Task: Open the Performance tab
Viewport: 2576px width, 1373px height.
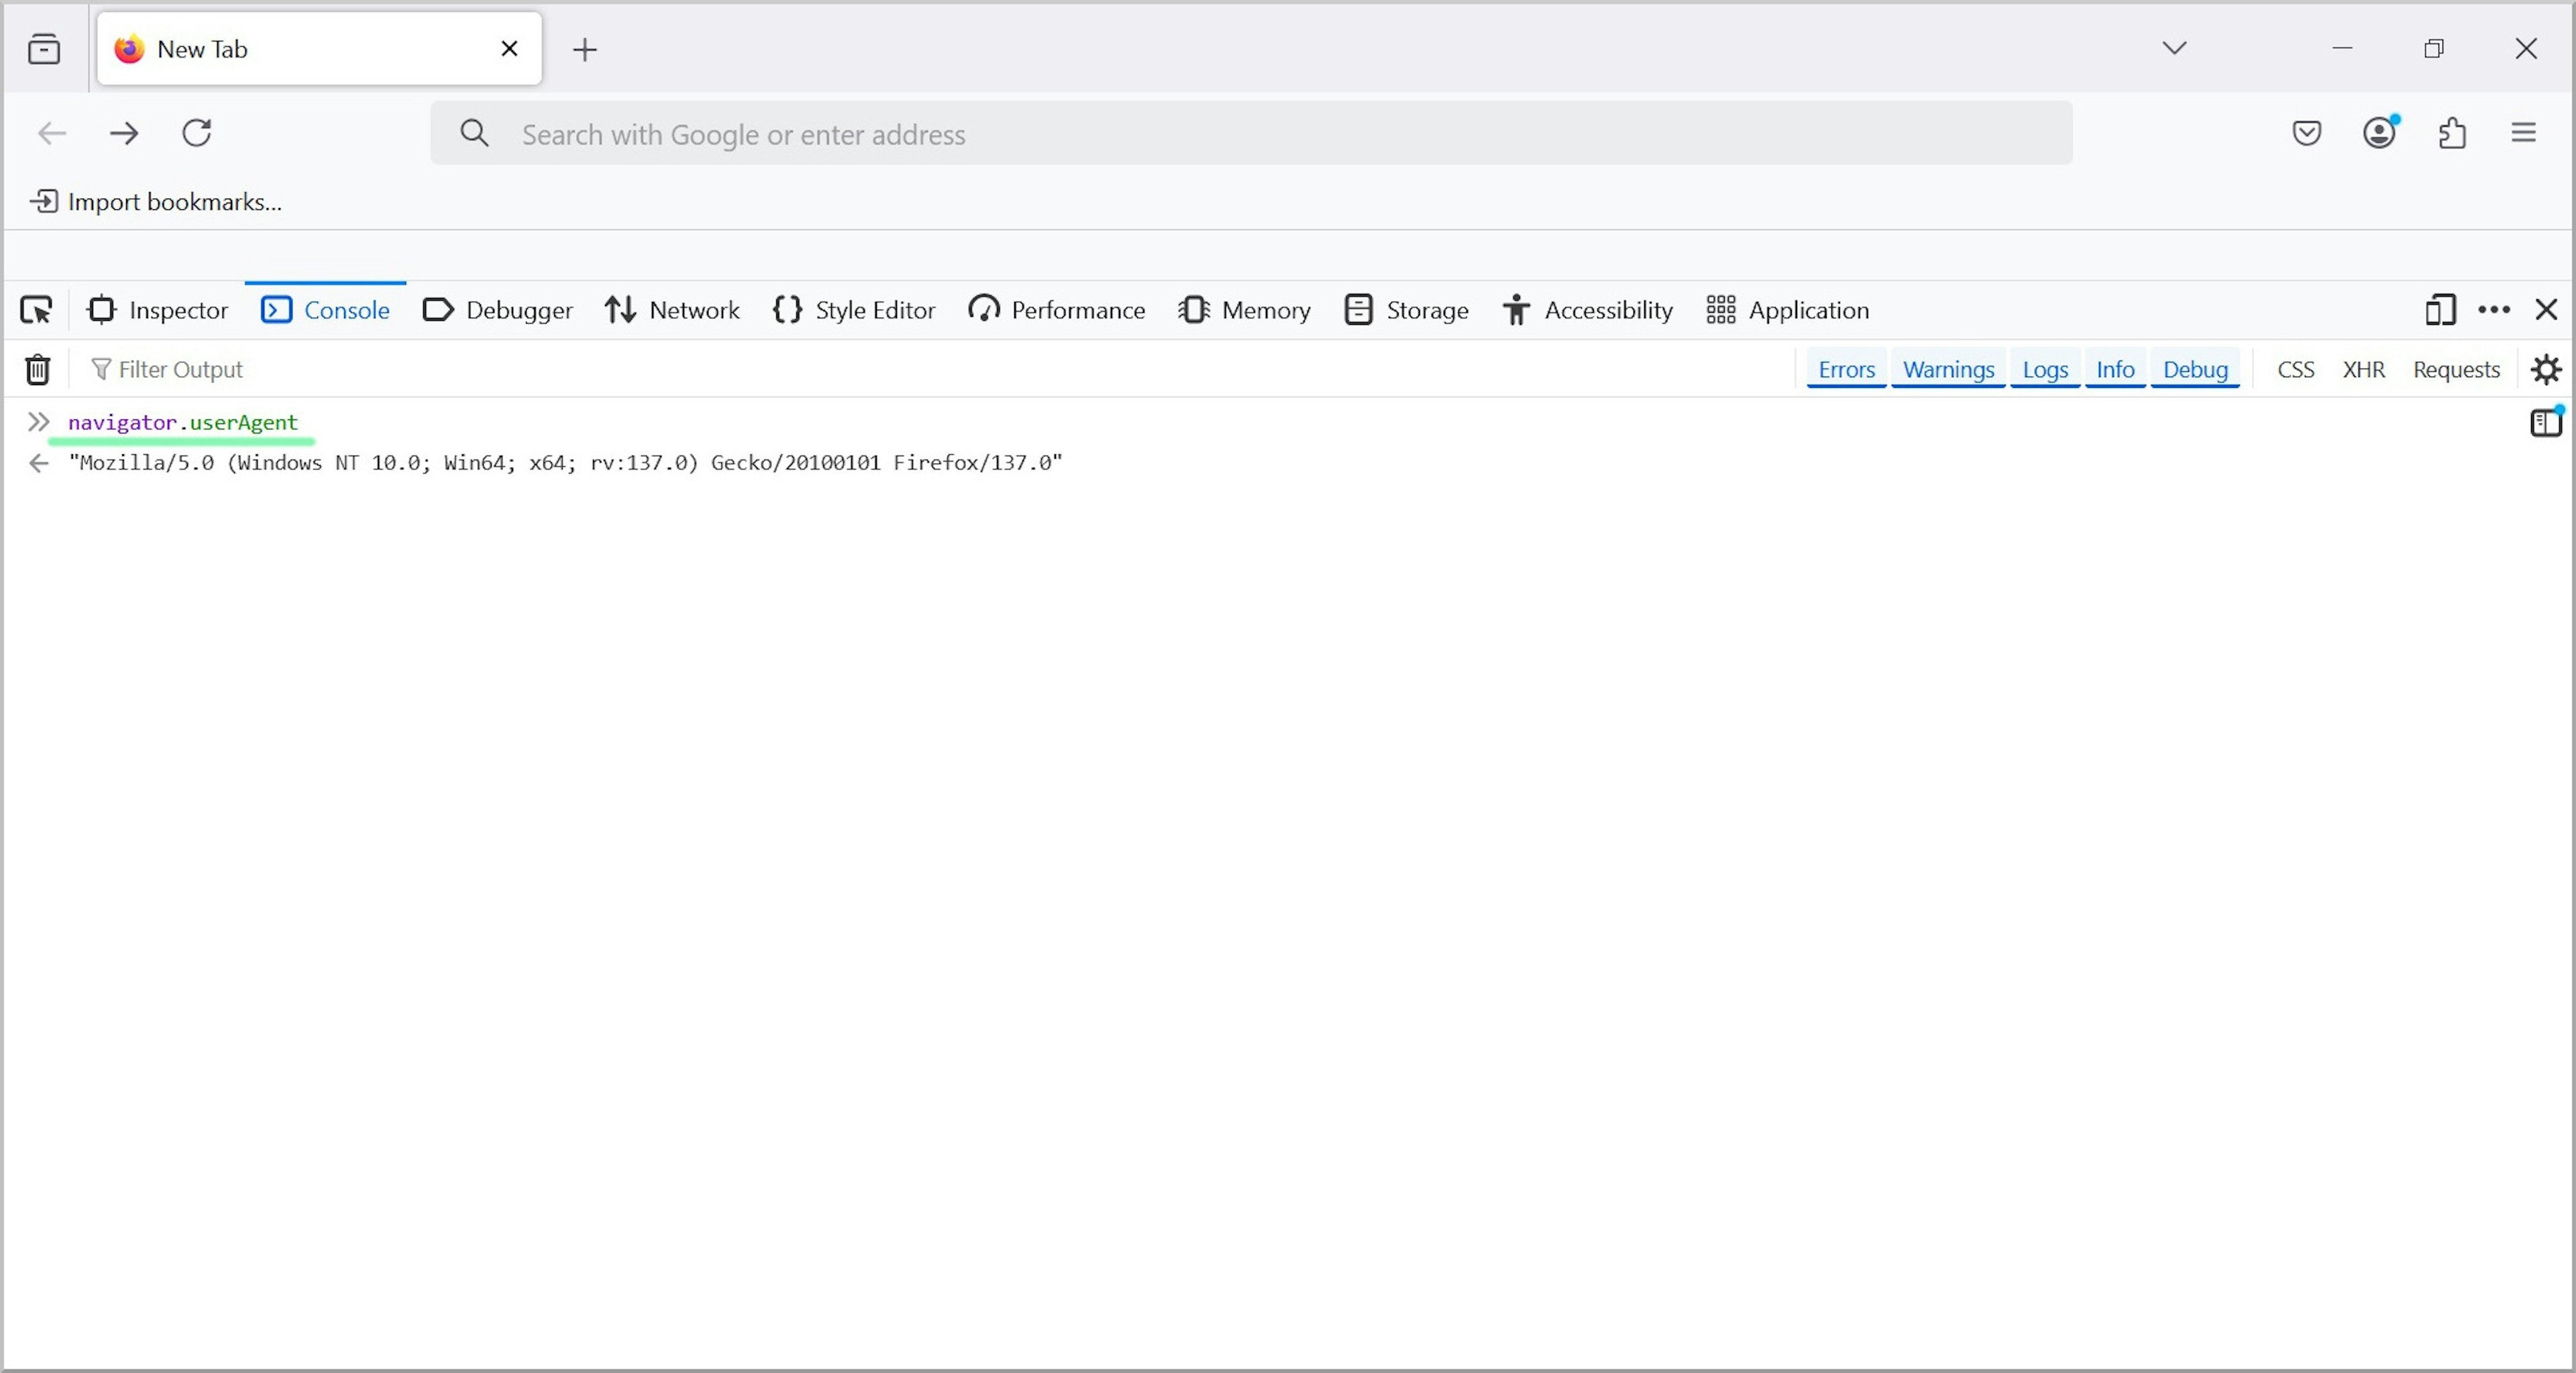Action: tap(1056, 310)
